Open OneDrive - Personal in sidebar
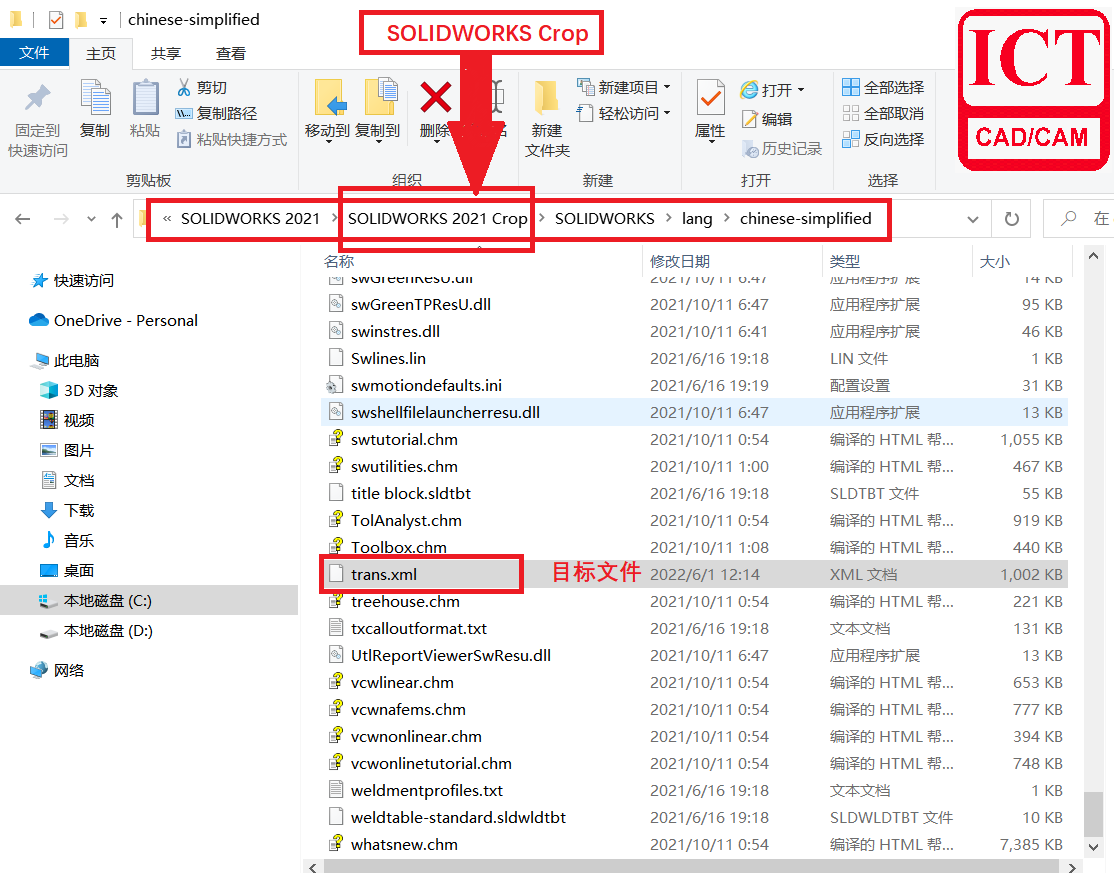The height and width of the screenshot is (873, 1114). pos(114,320)
